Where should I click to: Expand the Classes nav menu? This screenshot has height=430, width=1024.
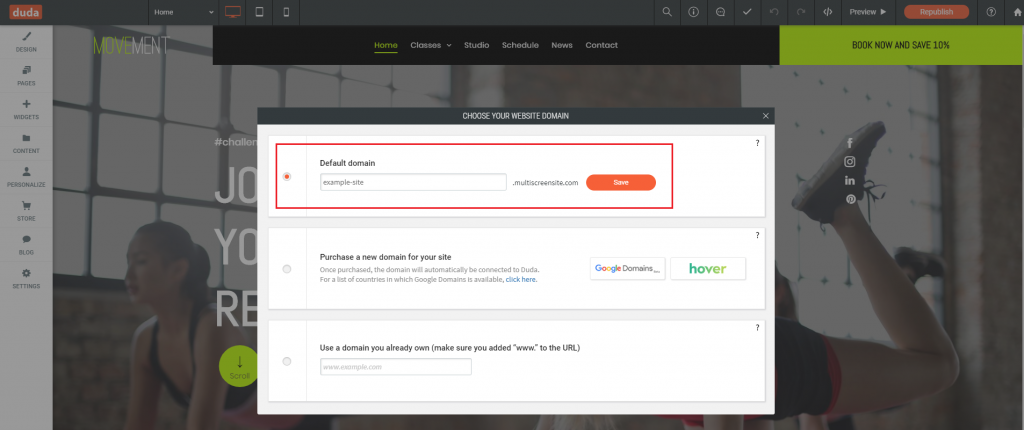(431, 45)
